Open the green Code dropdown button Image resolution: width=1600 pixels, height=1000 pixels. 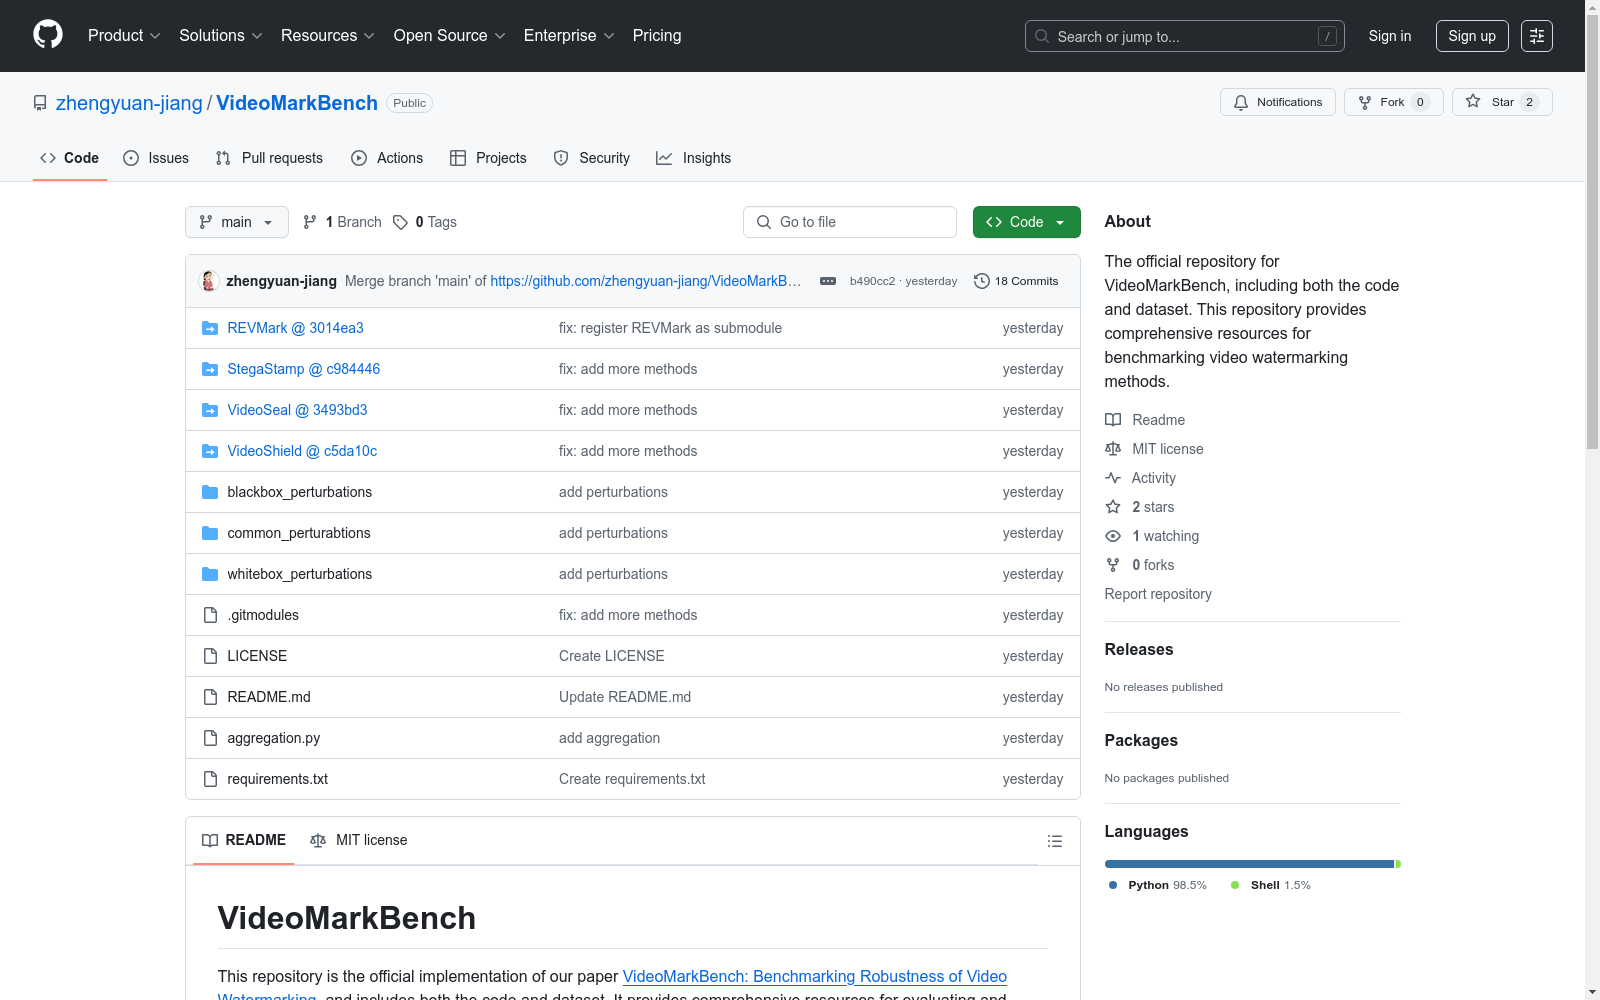1026,222
